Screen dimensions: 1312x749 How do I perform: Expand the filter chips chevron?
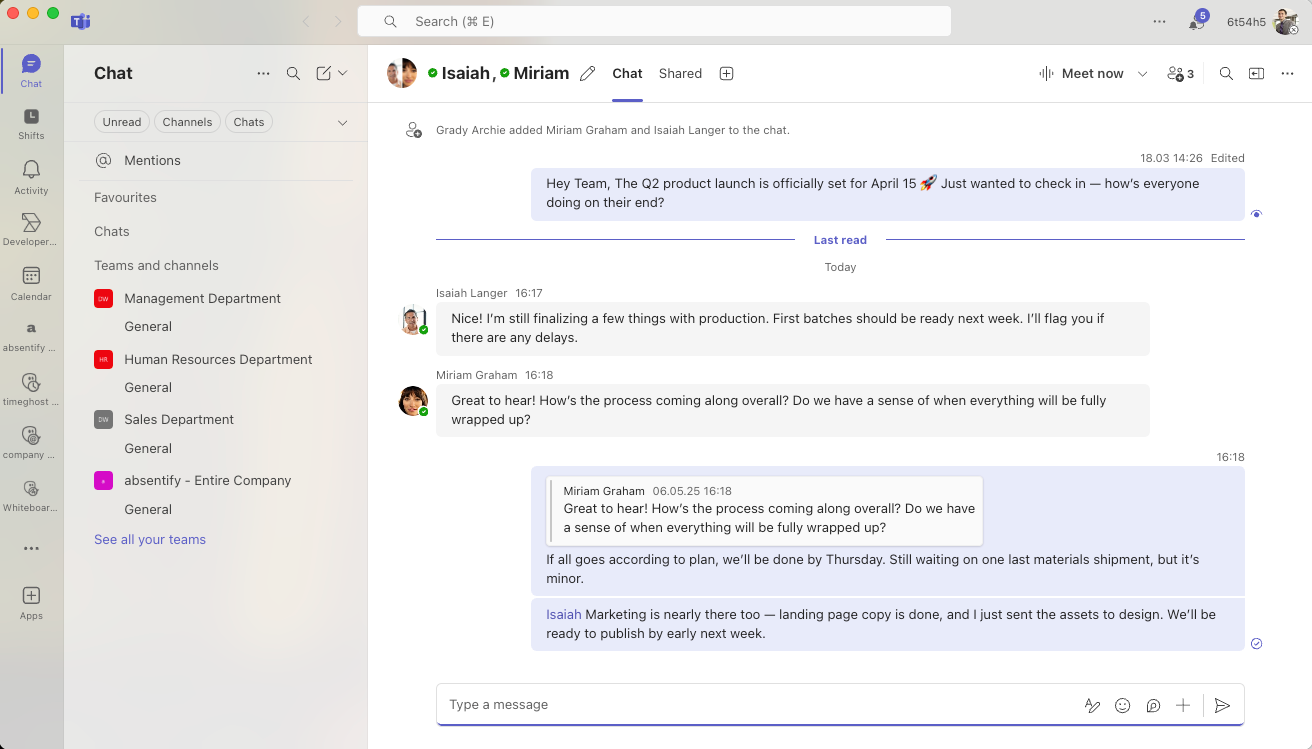[x=342, y=122]
